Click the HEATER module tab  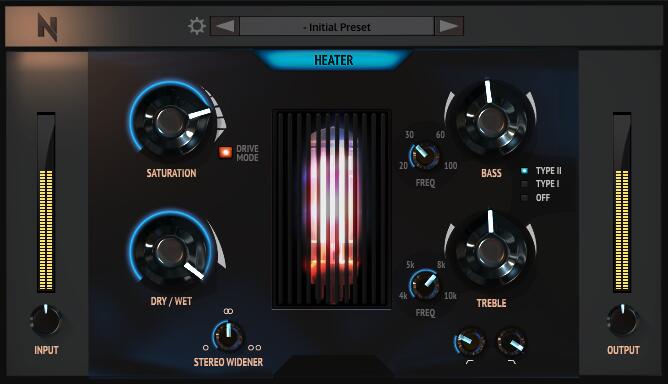pos(334,60)
